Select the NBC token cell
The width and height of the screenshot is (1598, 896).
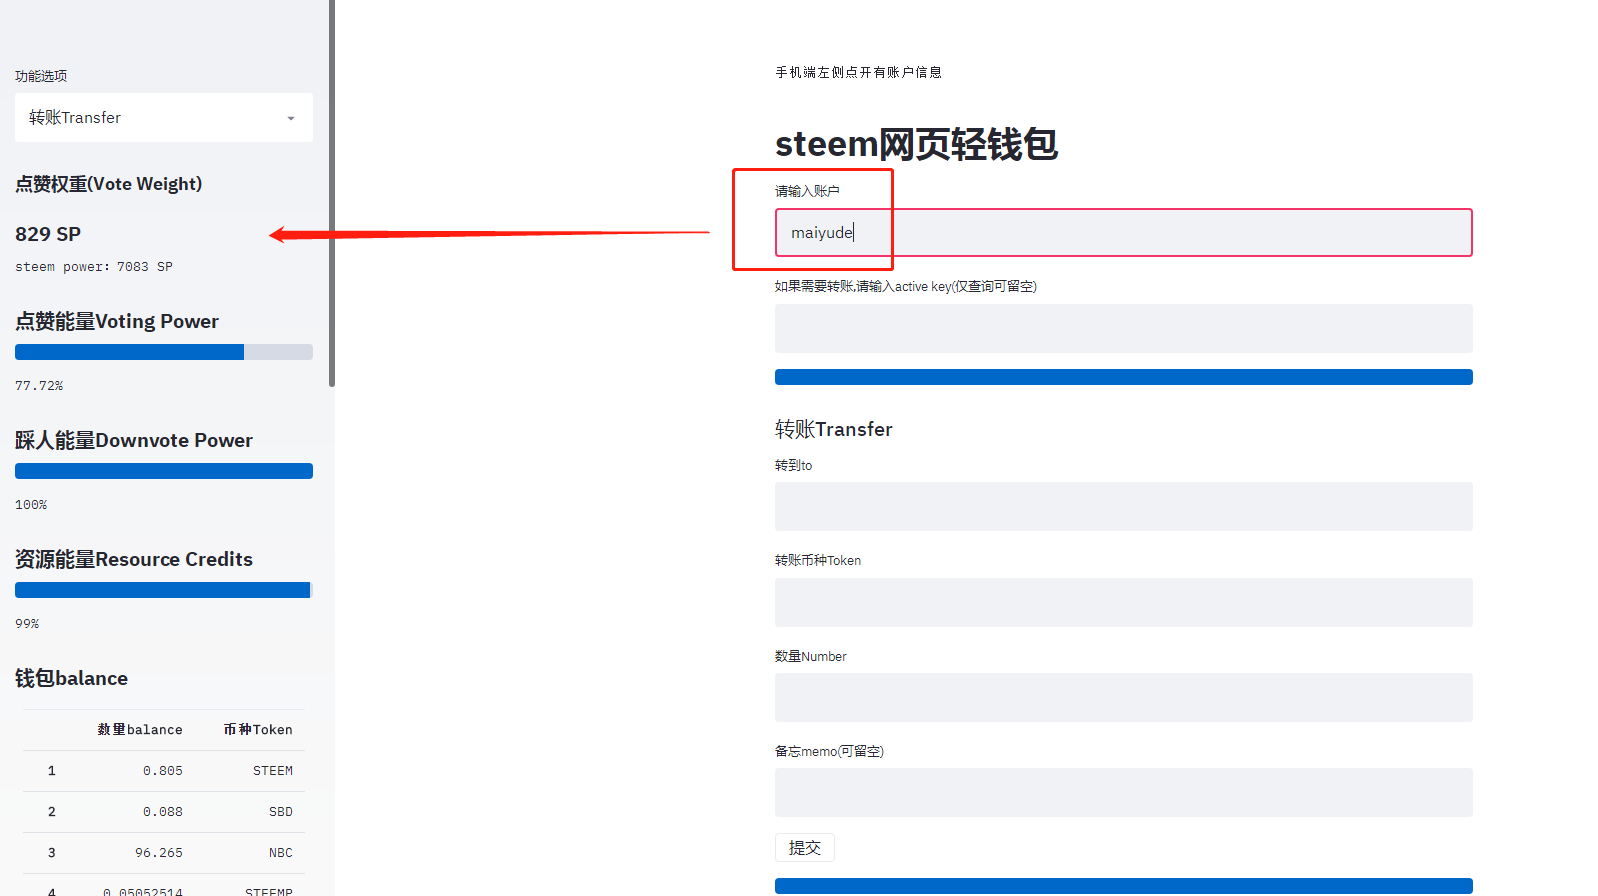pos(281,853)
